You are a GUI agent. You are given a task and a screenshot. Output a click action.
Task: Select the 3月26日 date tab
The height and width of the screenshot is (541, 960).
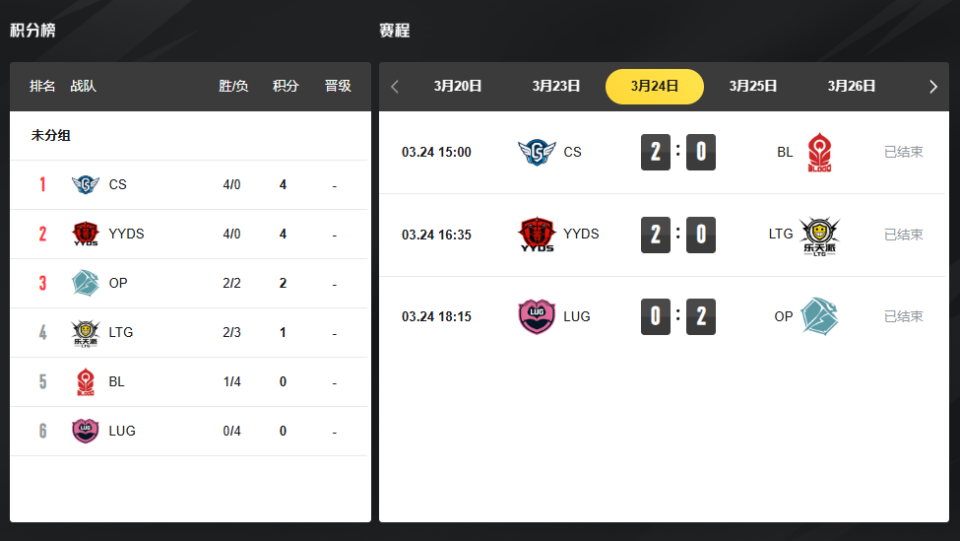pos(851,87)
